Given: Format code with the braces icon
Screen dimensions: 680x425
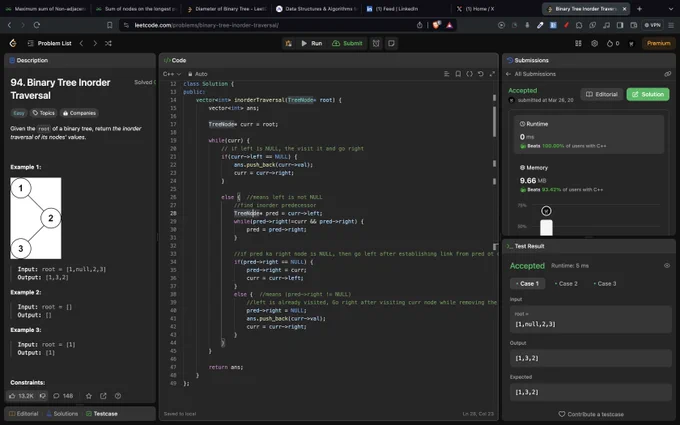Looking at the screenshot, I should coord(469,74).
